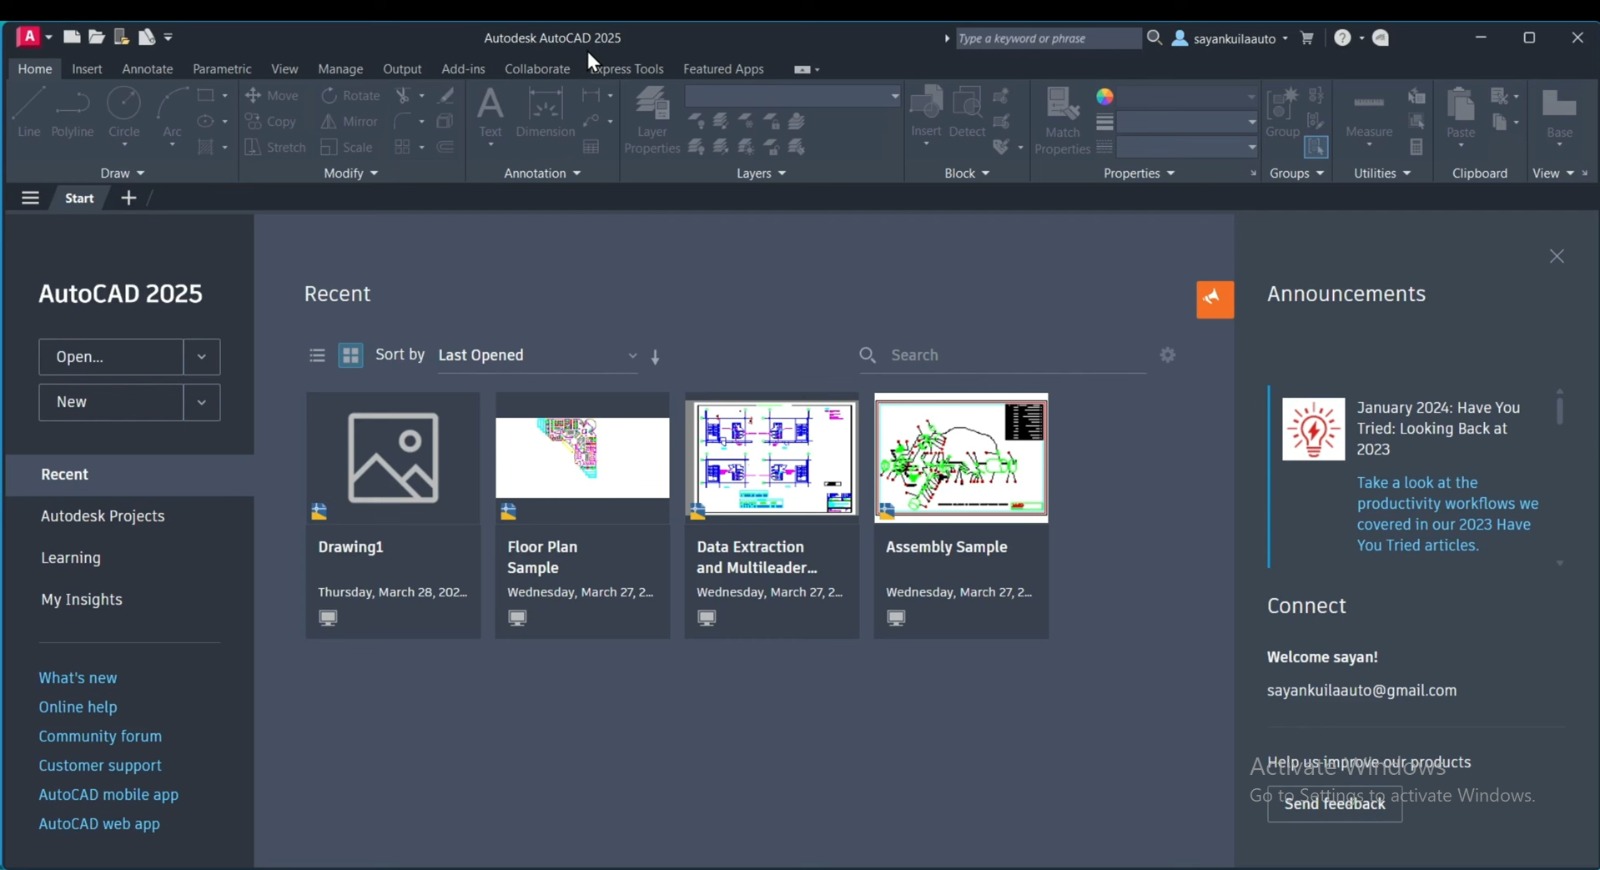Image resolution: width=1600 pixels, height=870 pixels.
Task: Expand the Properties panel
Action: 1139,173
